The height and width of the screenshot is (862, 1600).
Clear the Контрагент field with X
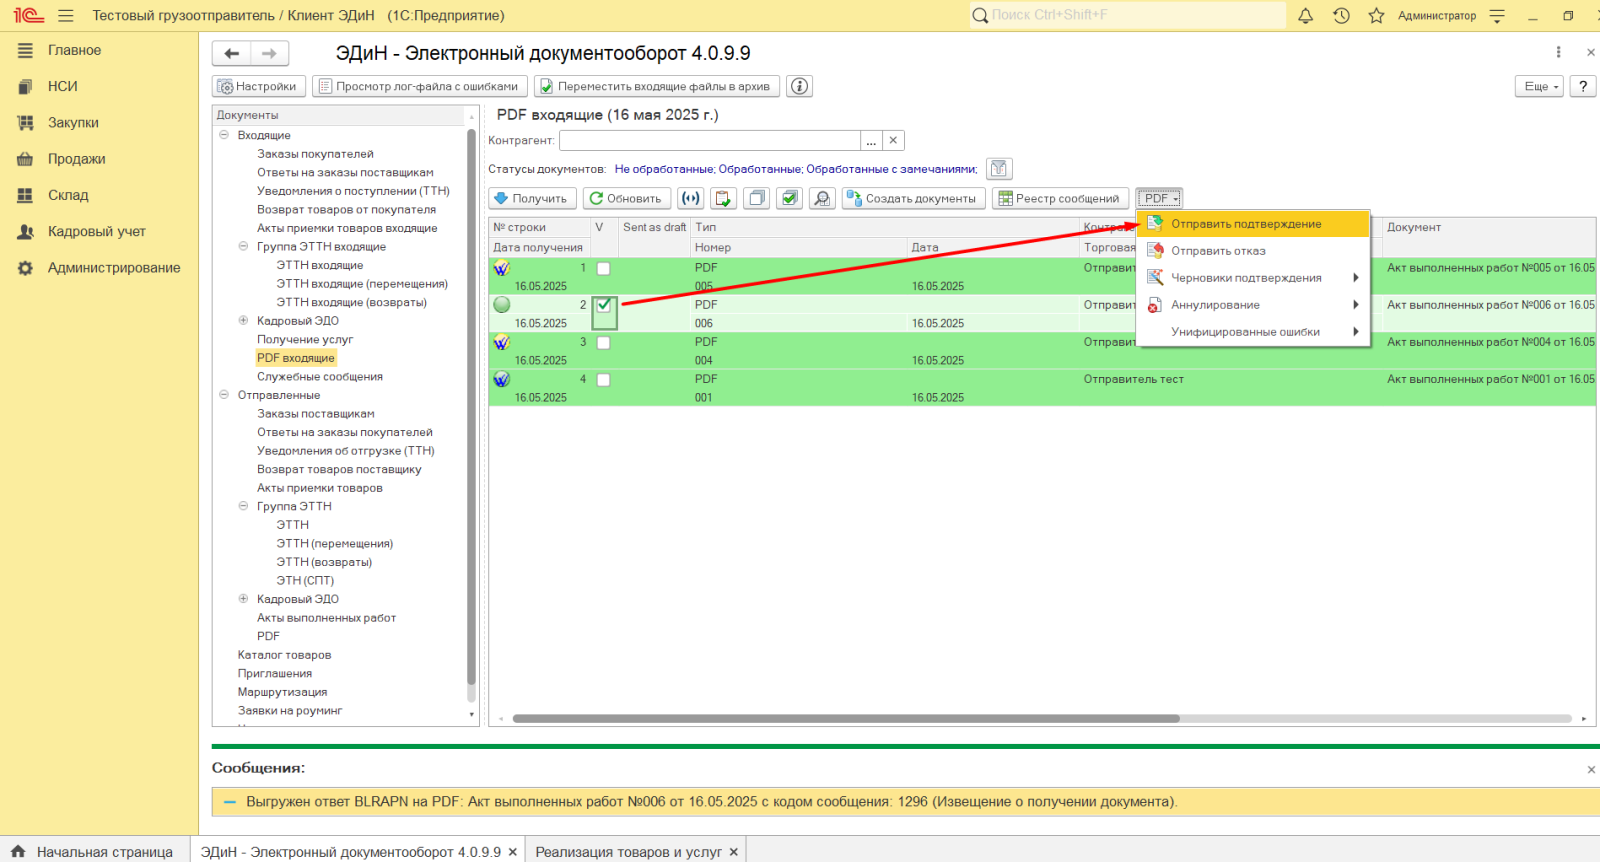[x=894, y=141]
